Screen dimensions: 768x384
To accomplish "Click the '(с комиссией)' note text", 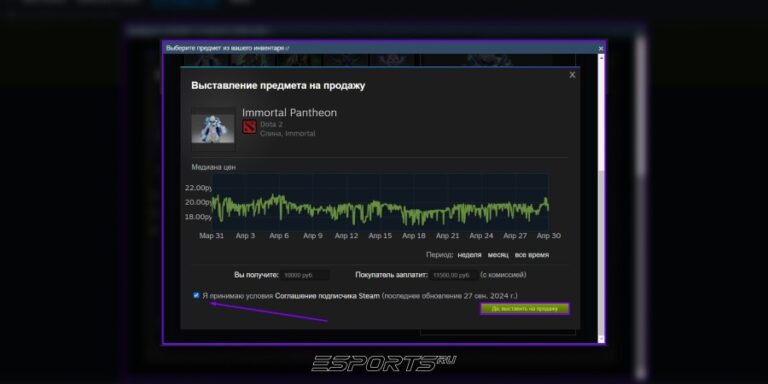I will click(504, 275).
